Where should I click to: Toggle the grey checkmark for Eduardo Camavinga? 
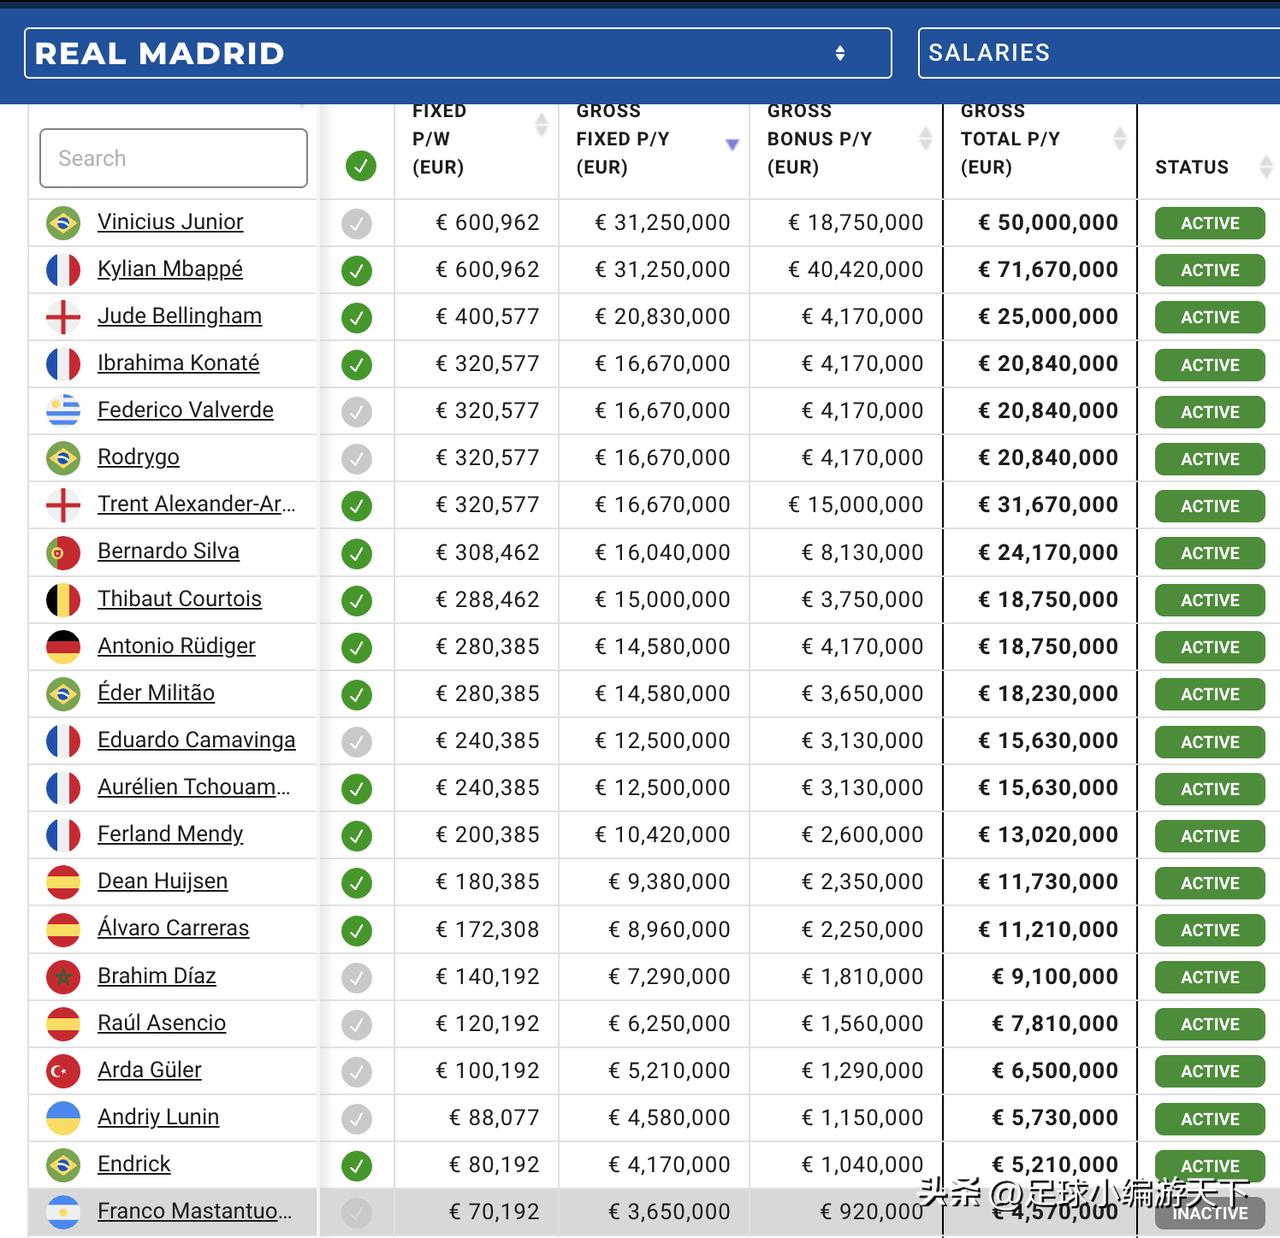pos(356,742)
